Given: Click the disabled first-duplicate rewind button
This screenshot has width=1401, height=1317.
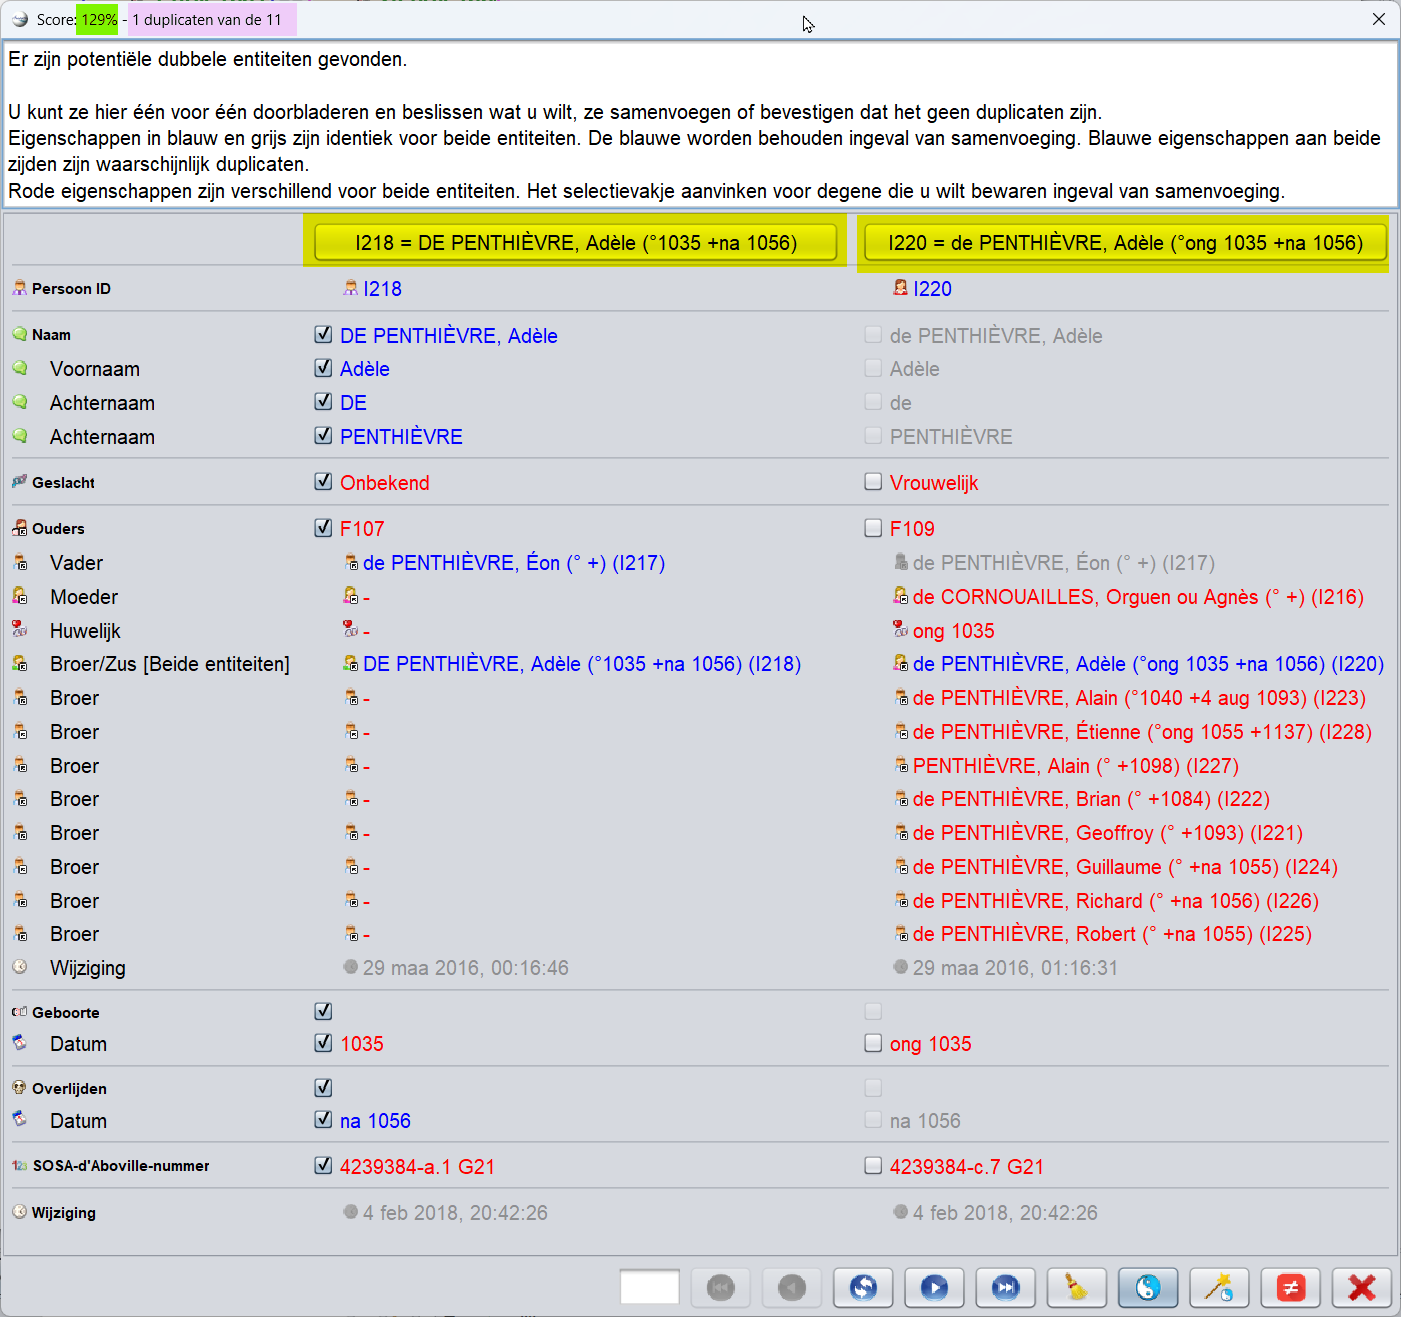Looking at the screenshot, I should pyautogui.click(x=721, y=1287).
